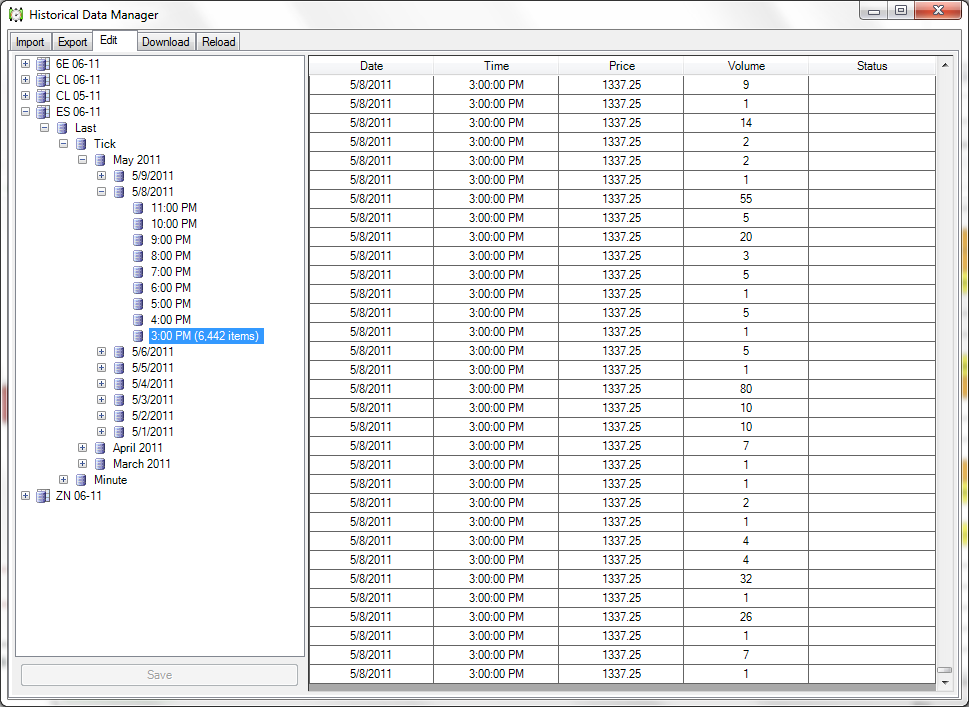The height and width of the screenshot is (707, 969).
Task: Expand the April 2011 node
Action: point(83,448)
